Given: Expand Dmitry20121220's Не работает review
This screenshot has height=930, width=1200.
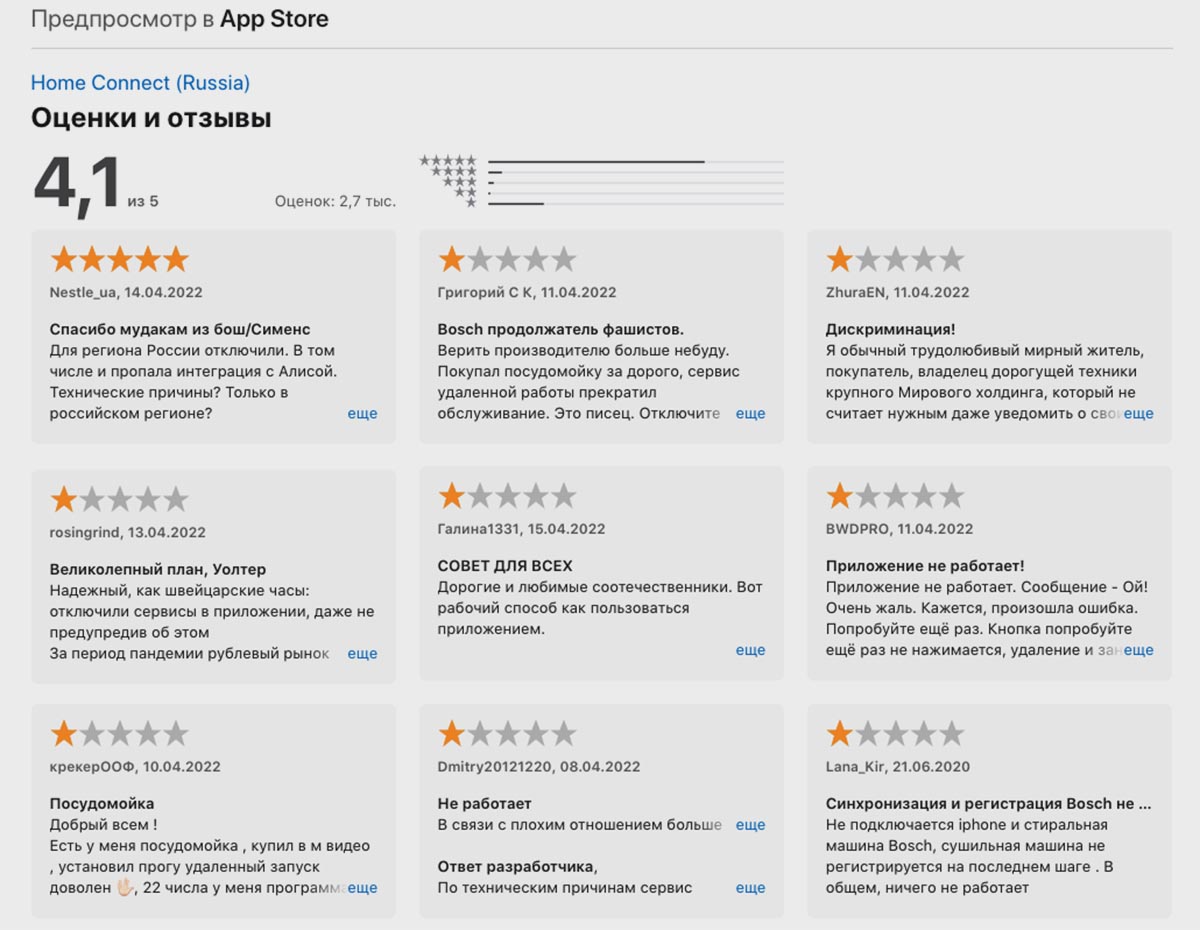Looking at the screenshot, I should click(750, 825).
